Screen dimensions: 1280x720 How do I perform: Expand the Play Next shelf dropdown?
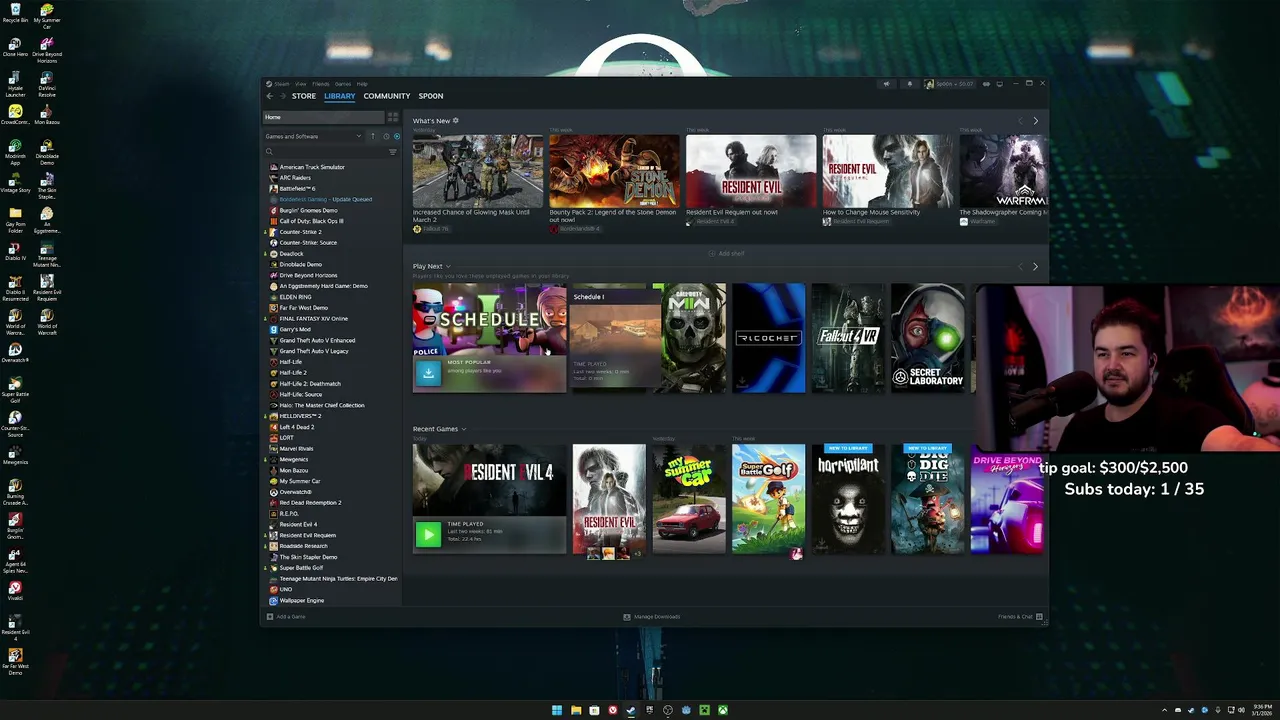448,267
